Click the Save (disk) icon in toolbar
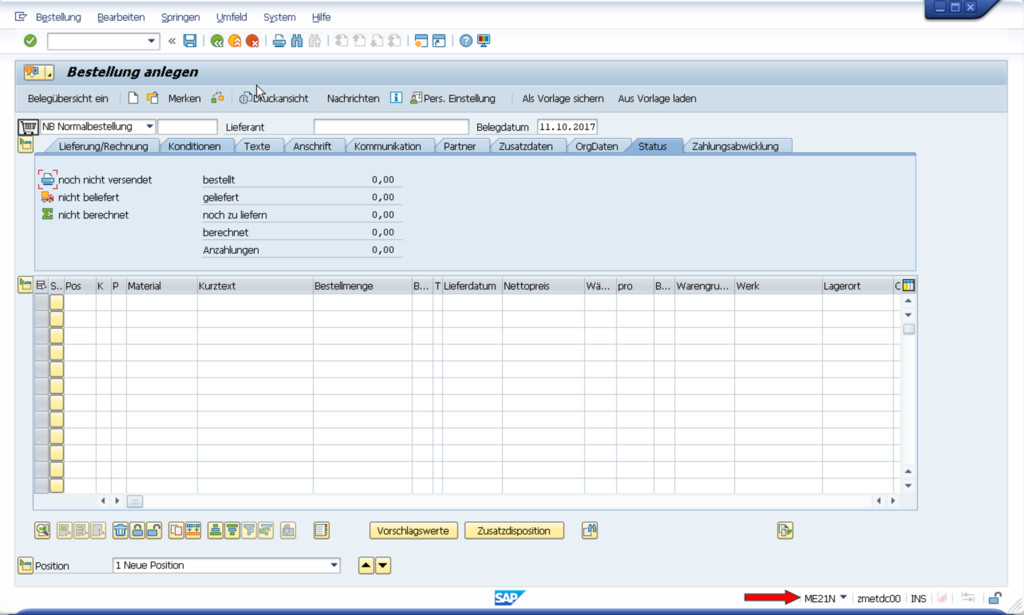Image resolution: width=1024 pixels, height=615 pixels. click(190, 41)
